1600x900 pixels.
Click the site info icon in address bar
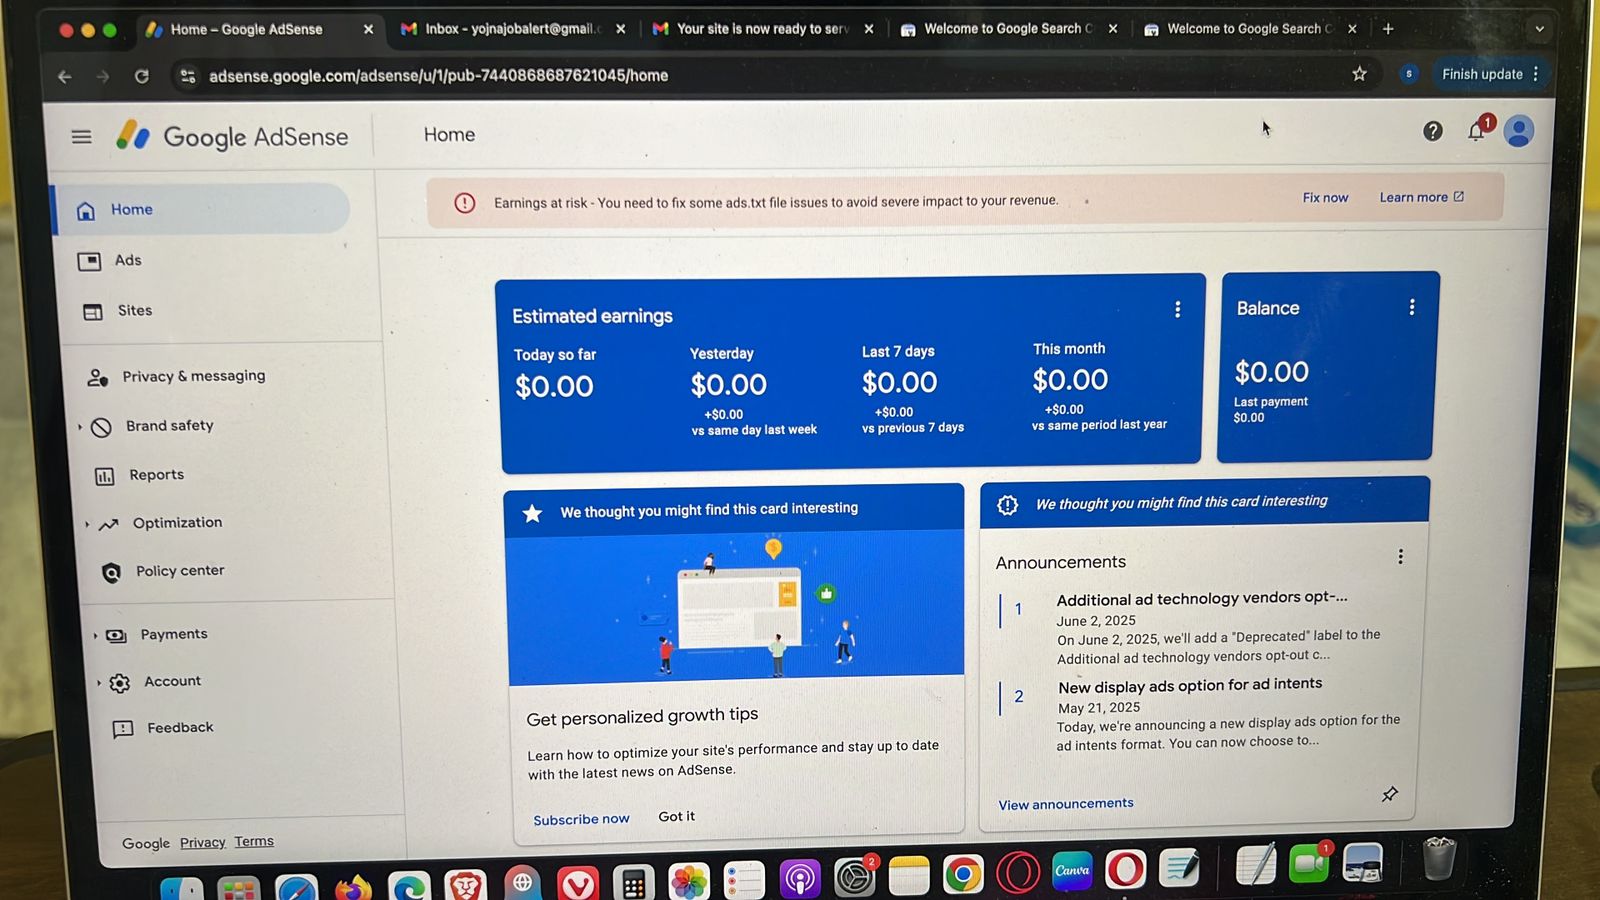pos(187,76)
